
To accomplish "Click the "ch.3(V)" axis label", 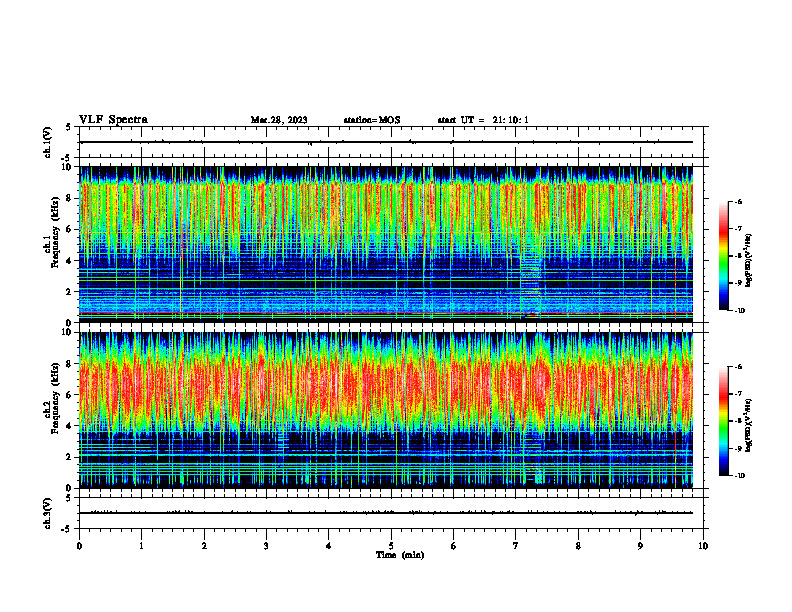I will [48, 513].
